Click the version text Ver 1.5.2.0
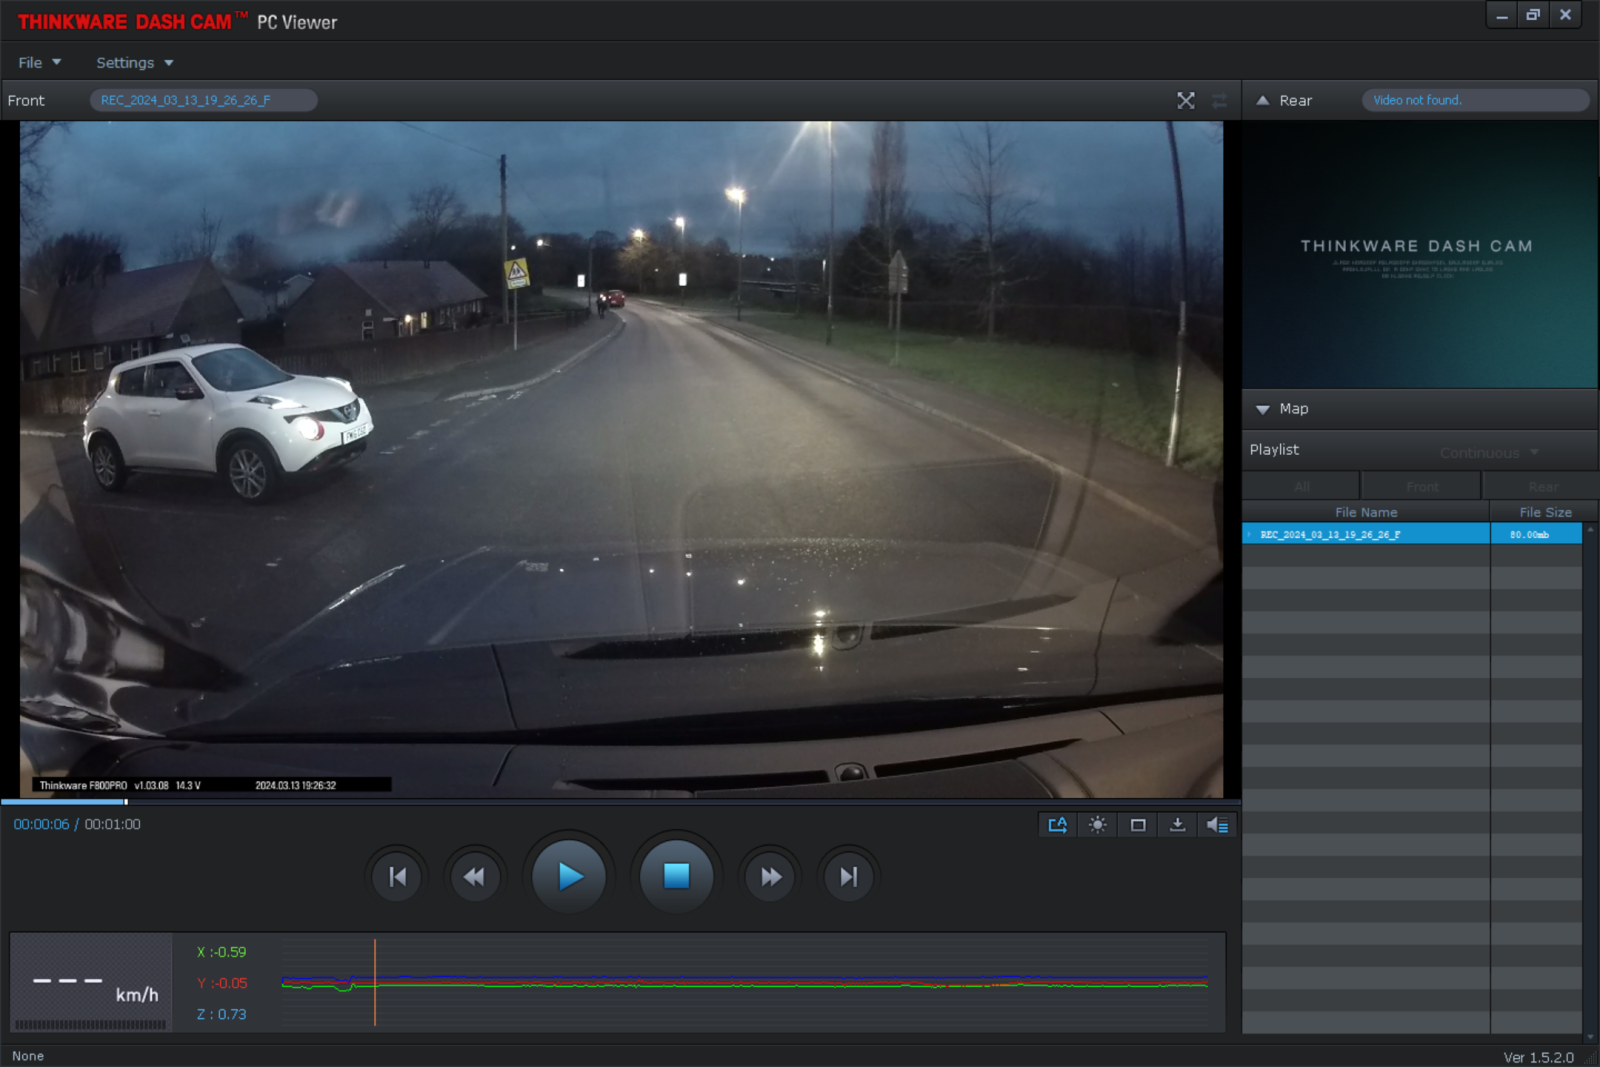The height and width of the screenshot is (1067, 1600). pos(1538,1057)
